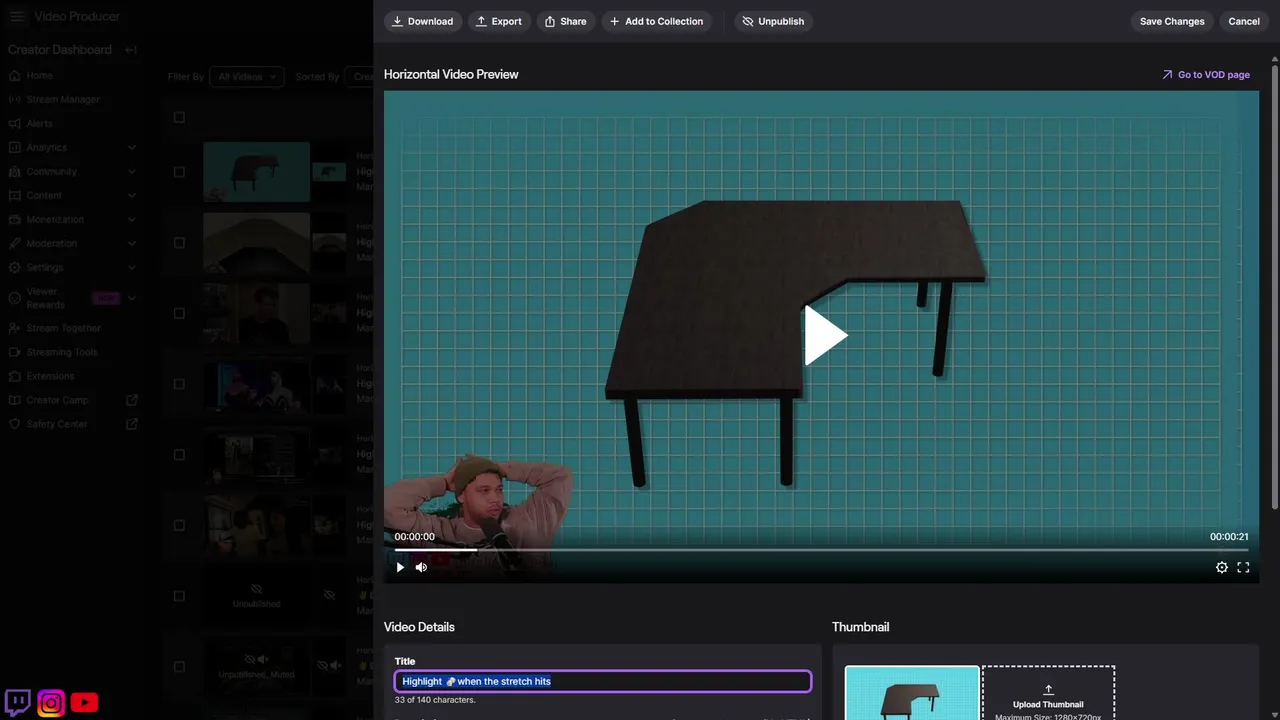Screen dimensions: 1280x720
Task: Click the Monetization wallet icon
Action: (15, 220)
